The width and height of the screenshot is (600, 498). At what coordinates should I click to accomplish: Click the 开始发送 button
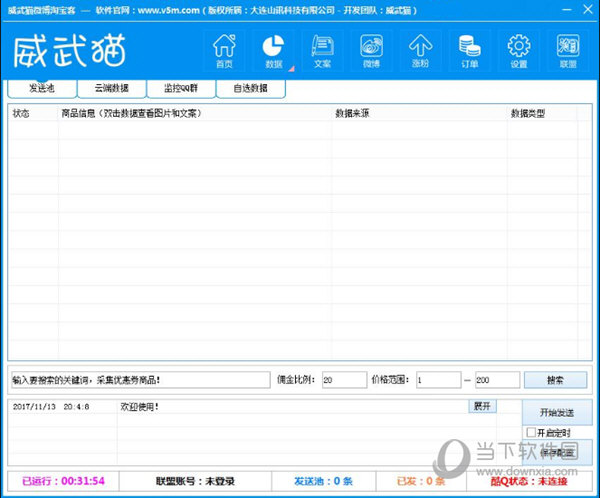pos(557,412)
